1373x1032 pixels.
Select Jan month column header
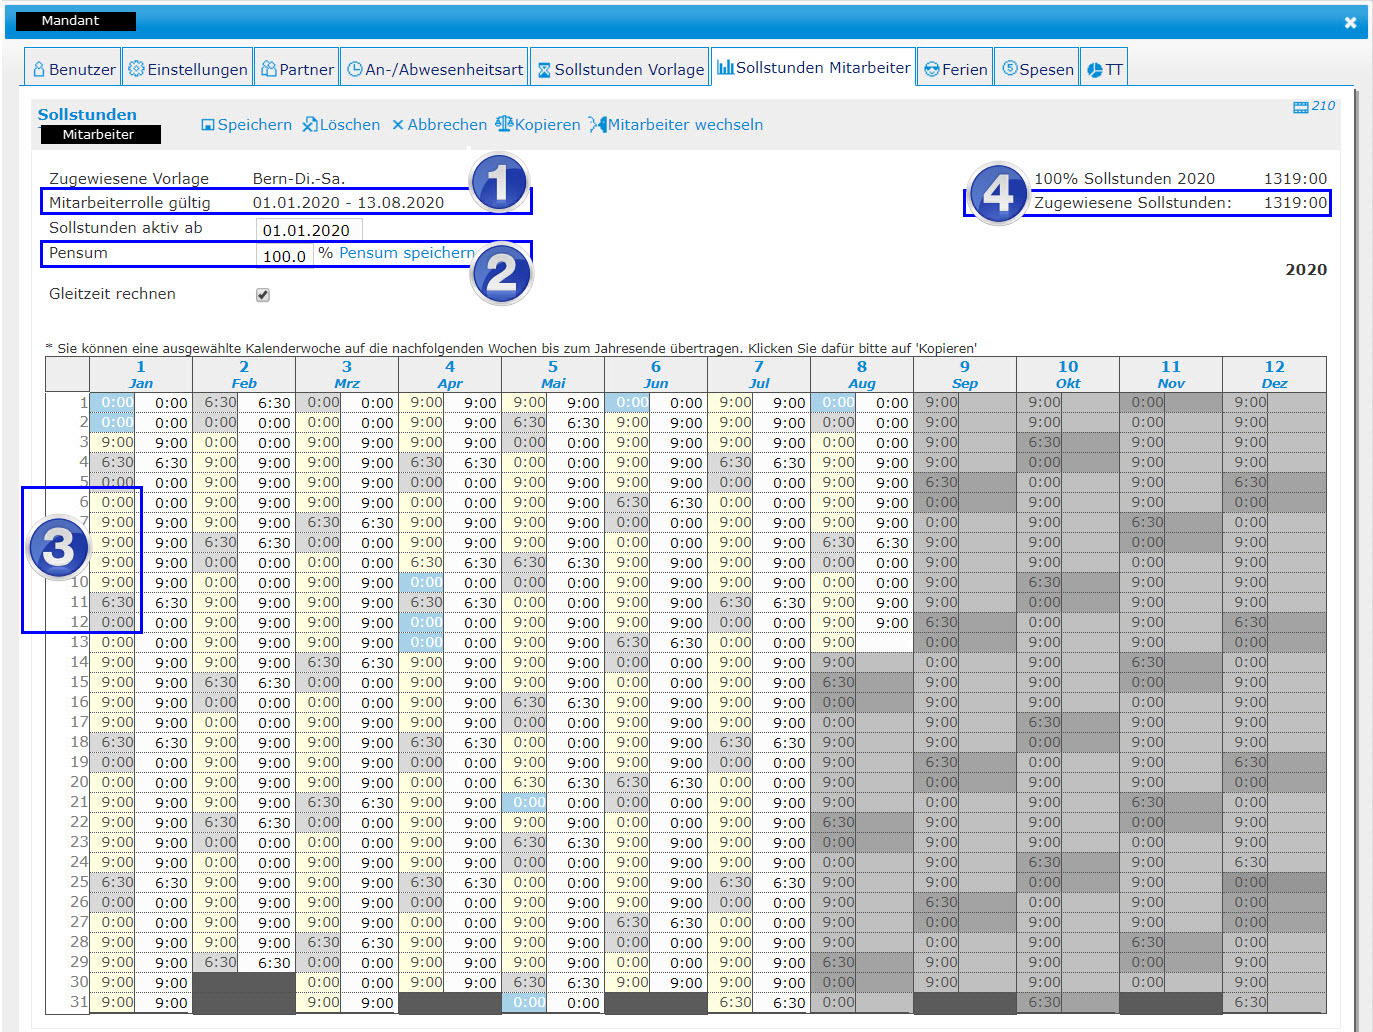point(141,375)
